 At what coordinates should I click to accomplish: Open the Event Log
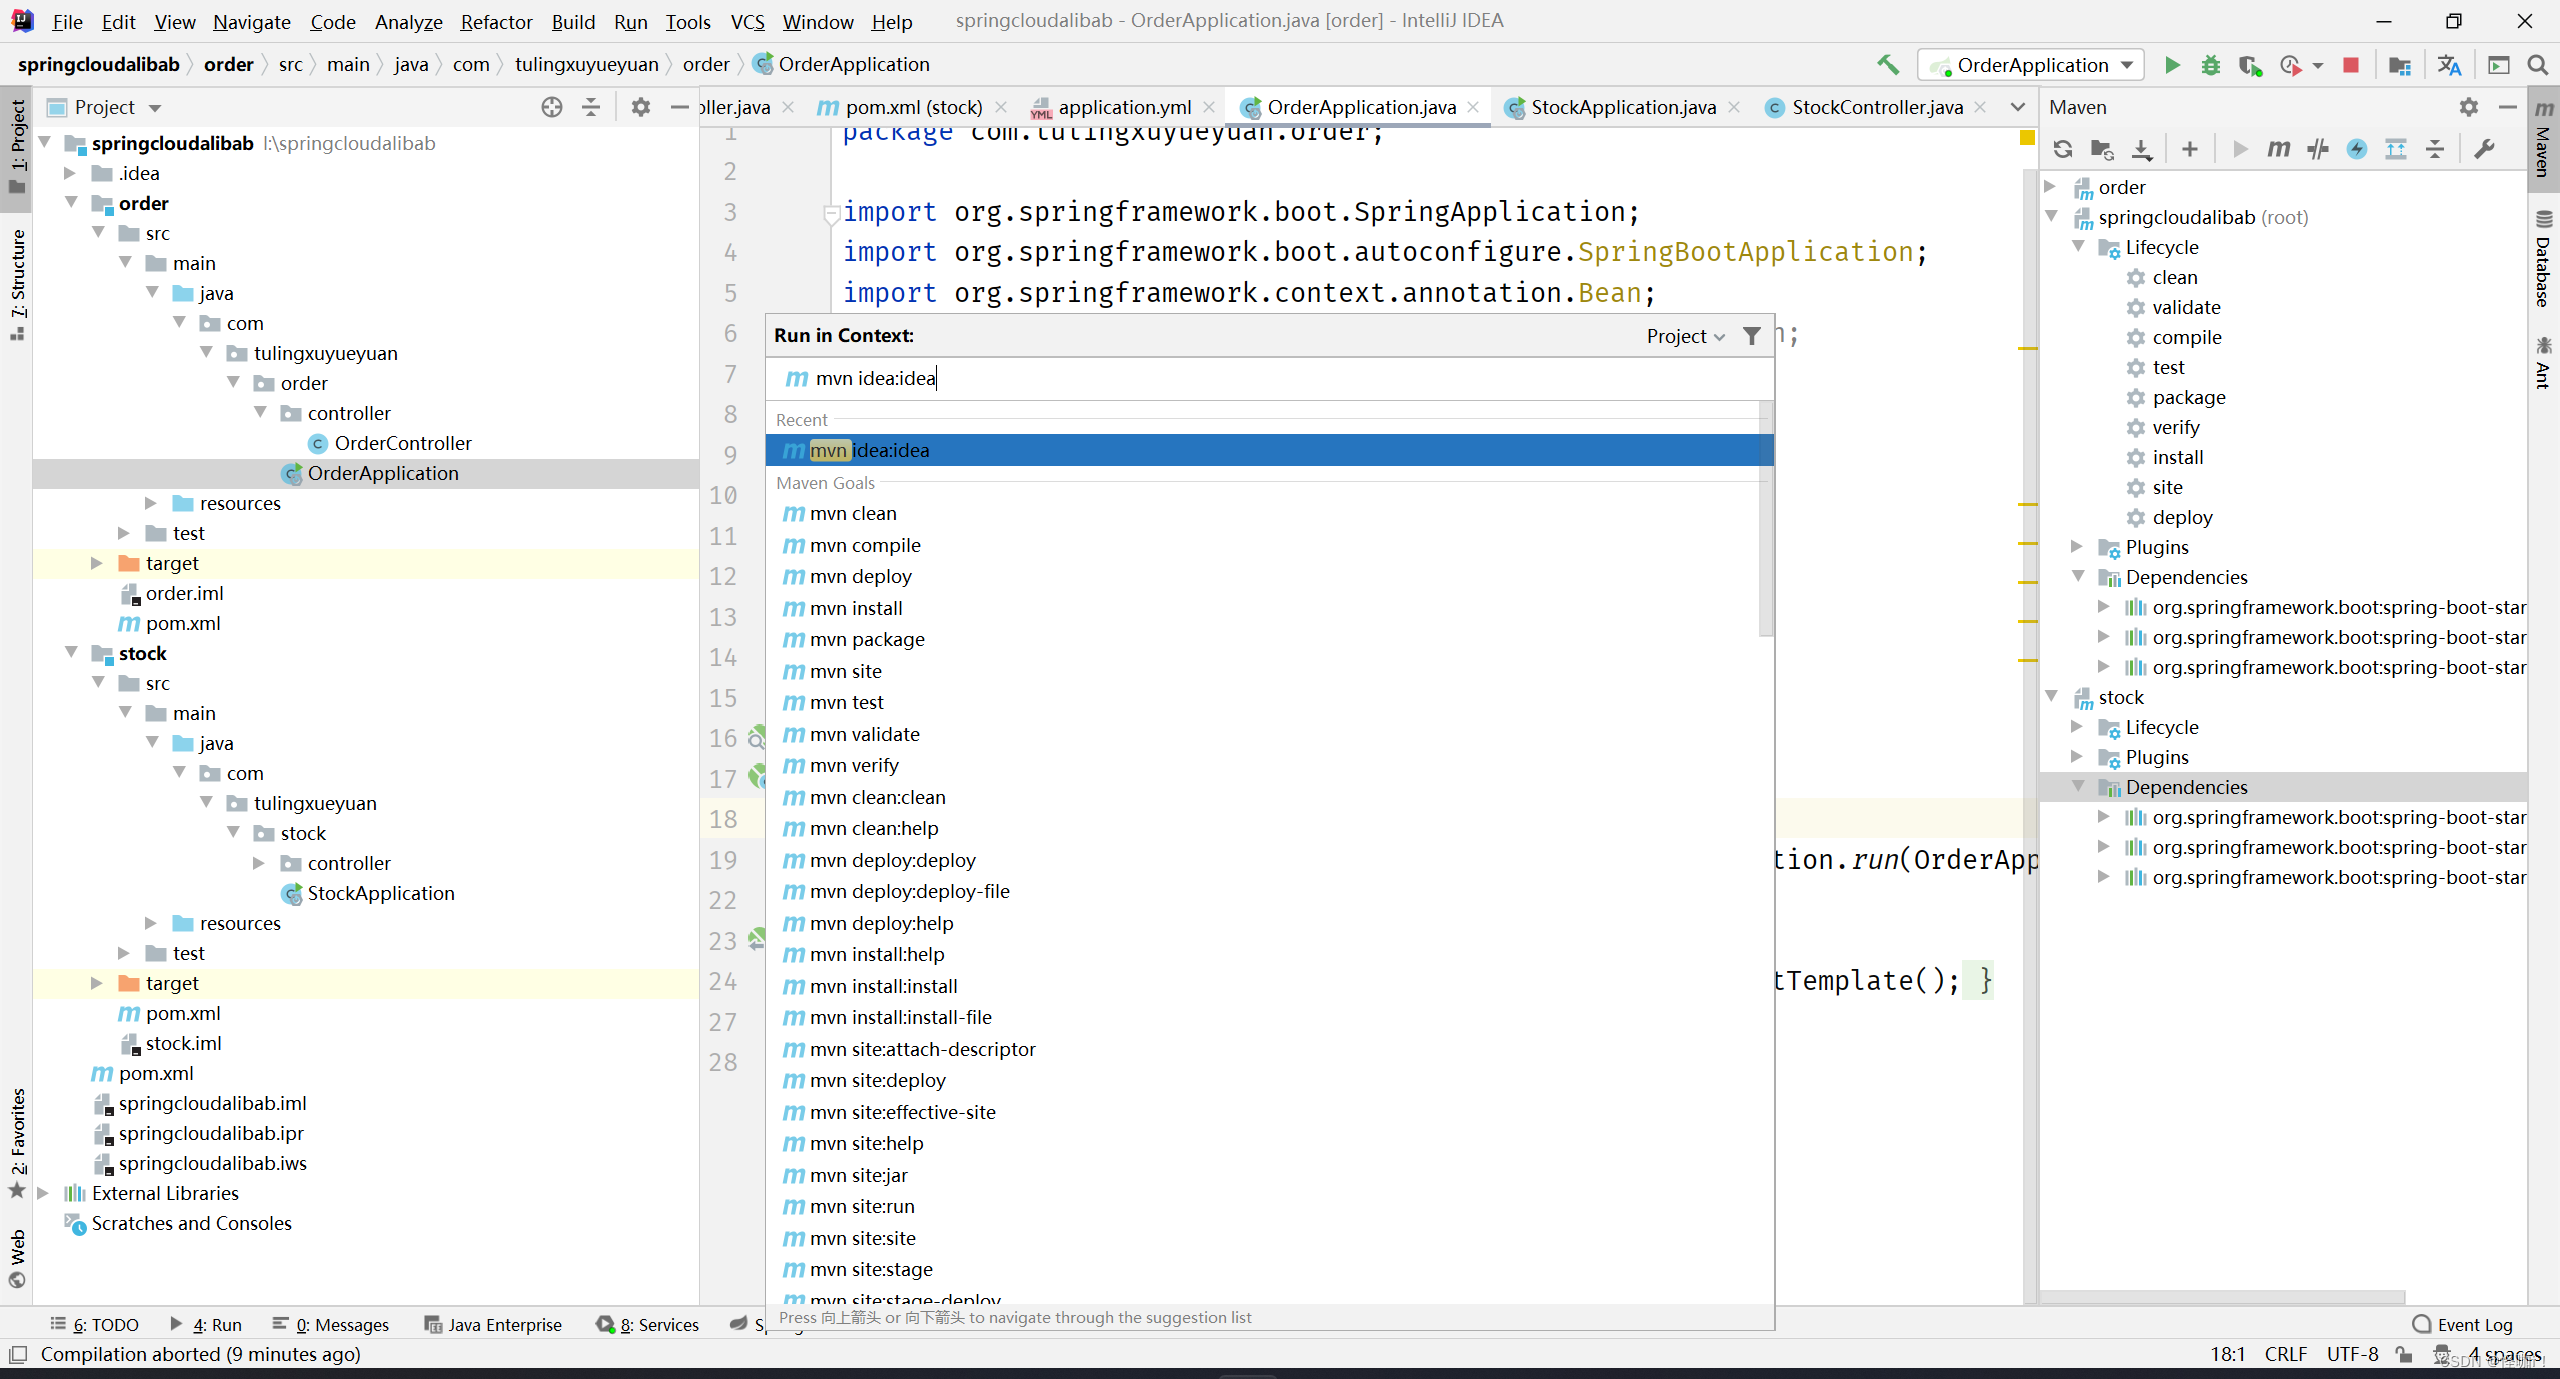pos(2463,1324)
